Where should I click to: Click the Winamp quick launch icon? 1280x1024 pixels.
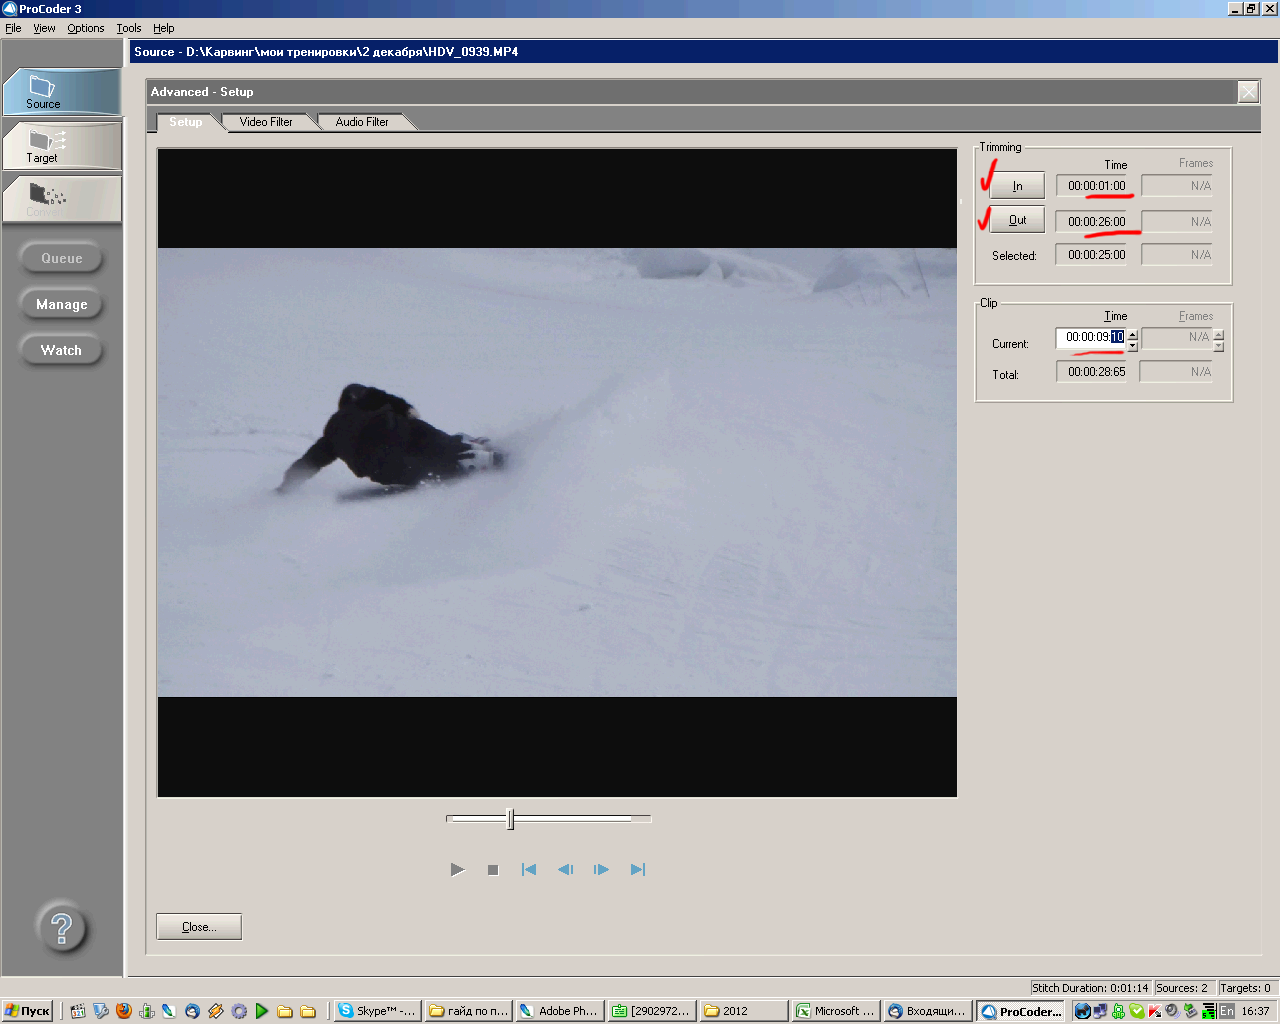point(215,1011)
